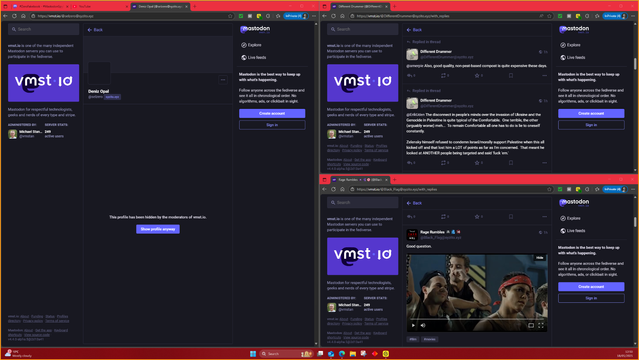This screenshot has height=360, width=639.
Task: Click Show profile anyway in Deniz Opal window
Action: [158, 229]
